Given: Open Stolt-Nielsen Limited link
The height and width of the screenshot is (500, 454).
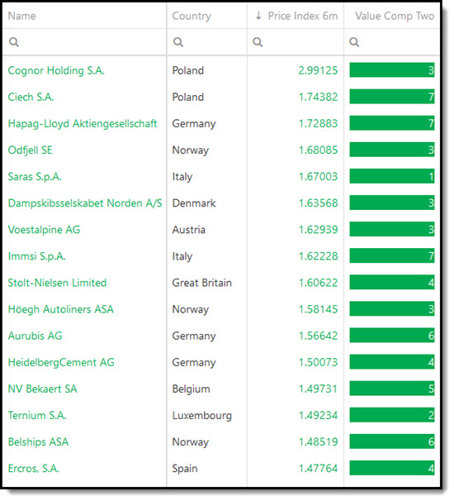Looking at the screenshot, I should 57,283.
